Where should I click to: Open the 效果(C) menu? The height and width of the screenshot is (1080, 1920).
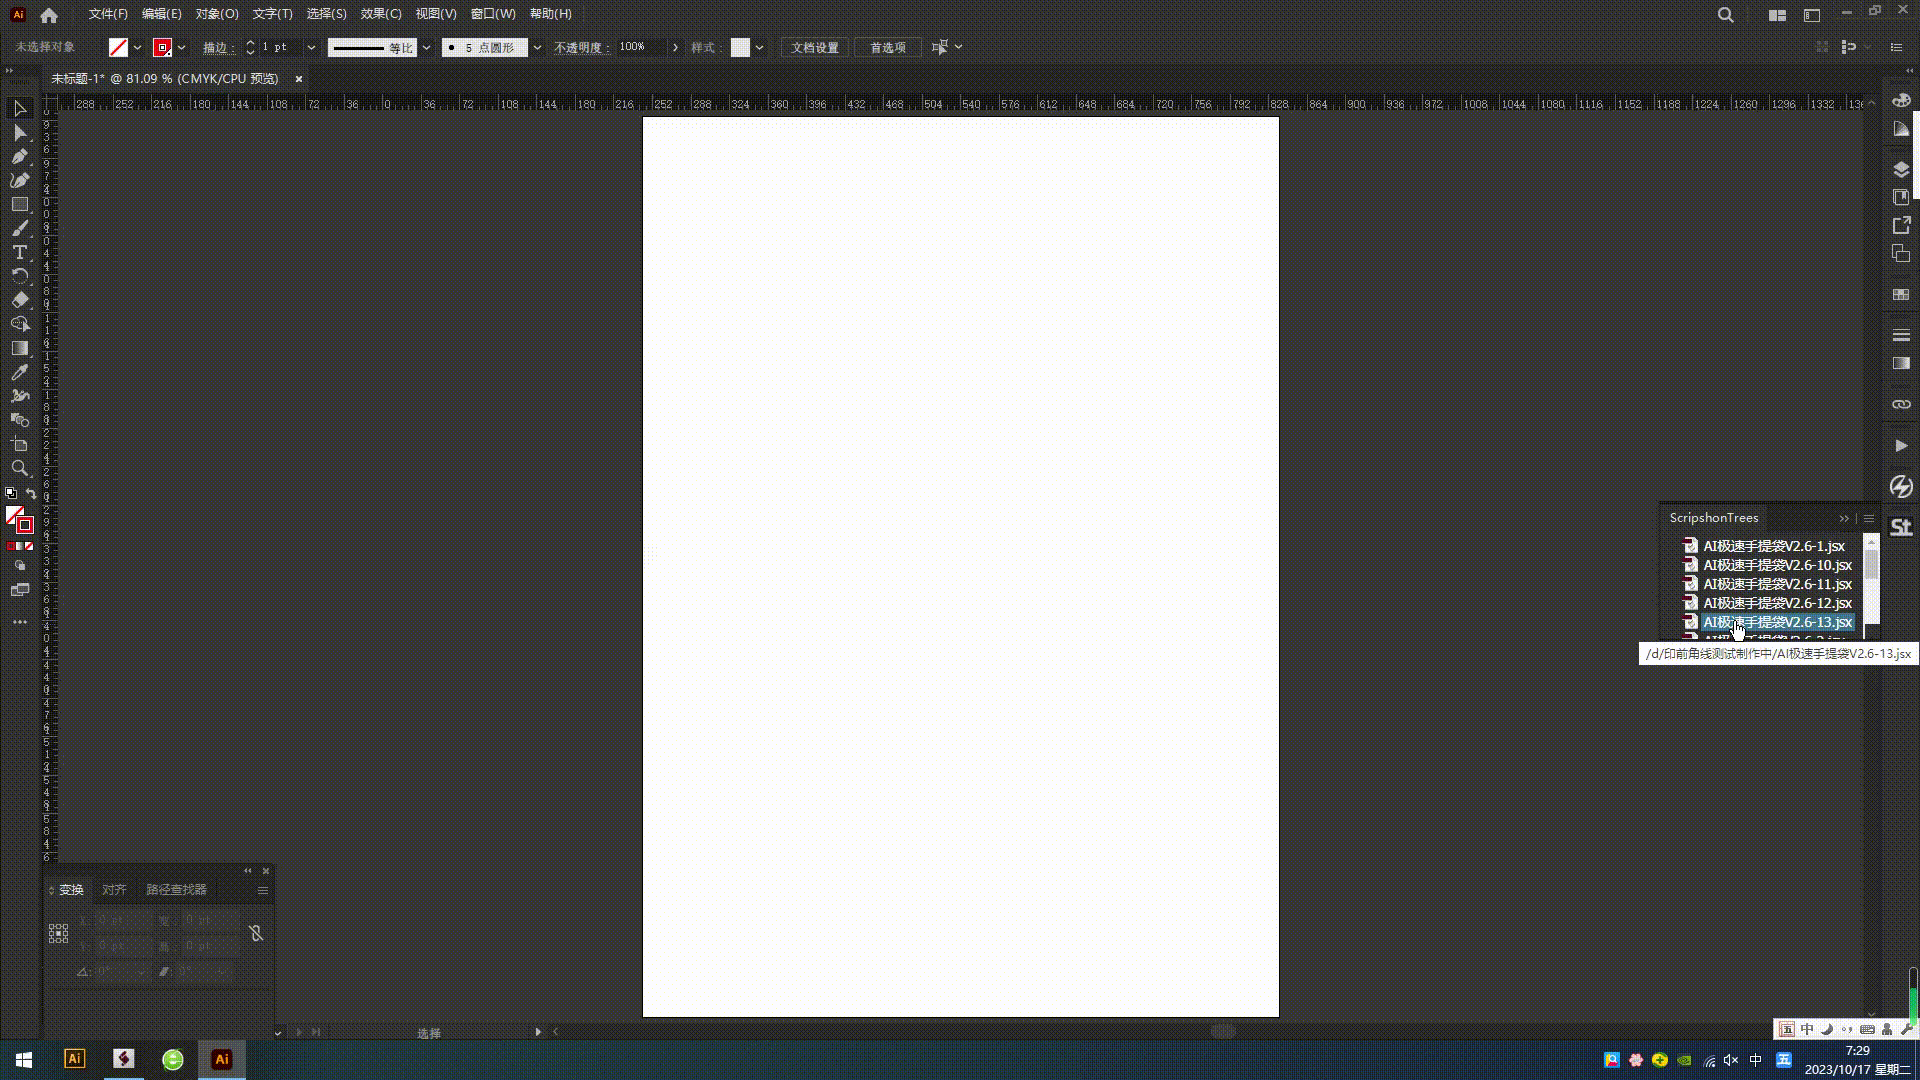point(381,14)
